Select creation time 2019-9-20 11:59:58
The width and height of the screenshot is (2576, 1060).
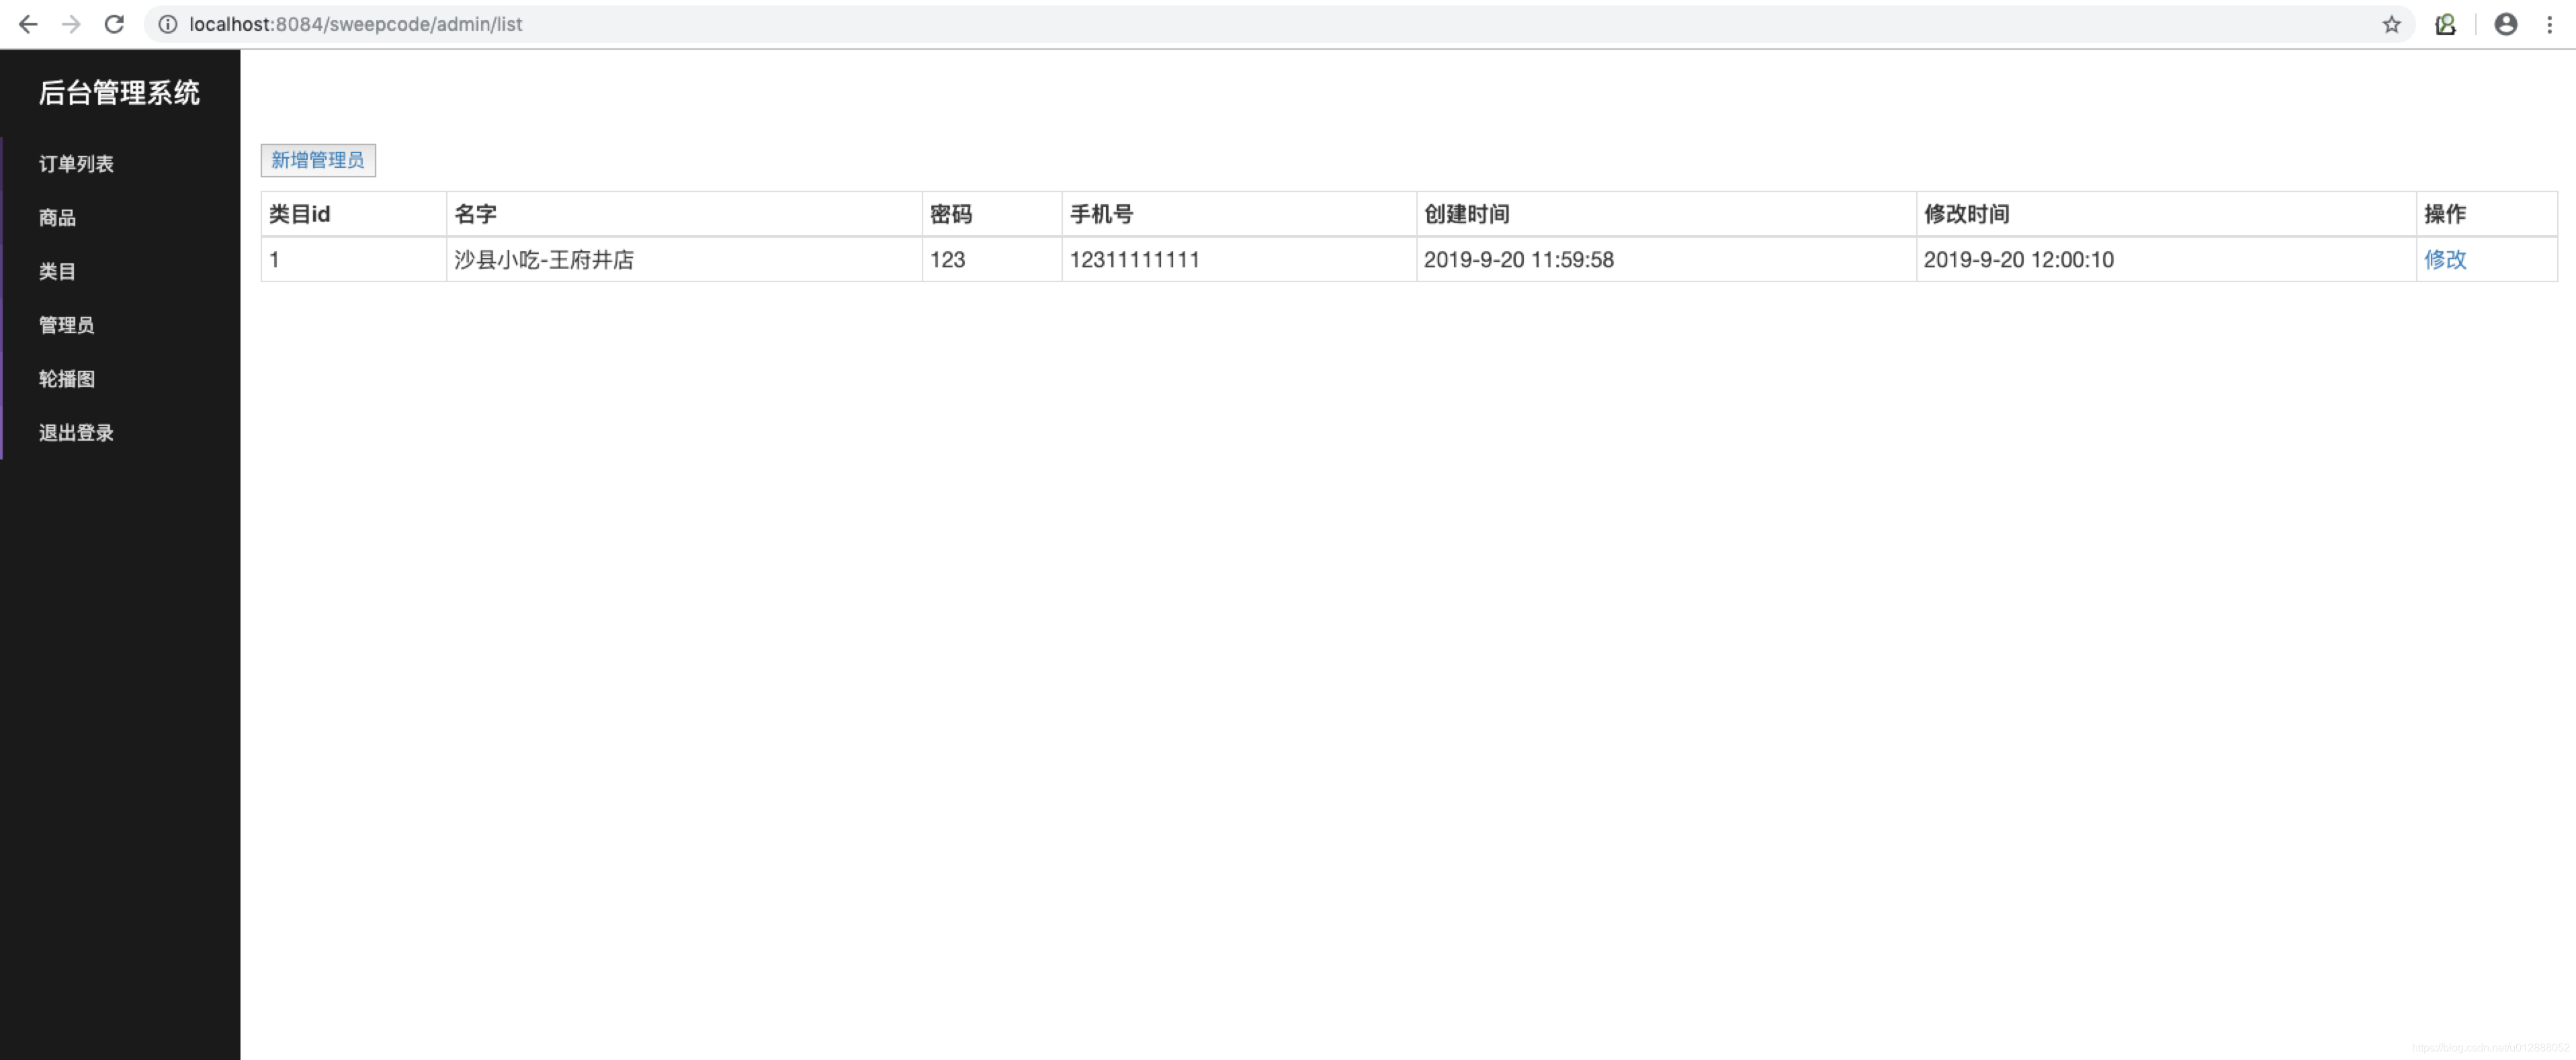click(x=1518, y=260)
